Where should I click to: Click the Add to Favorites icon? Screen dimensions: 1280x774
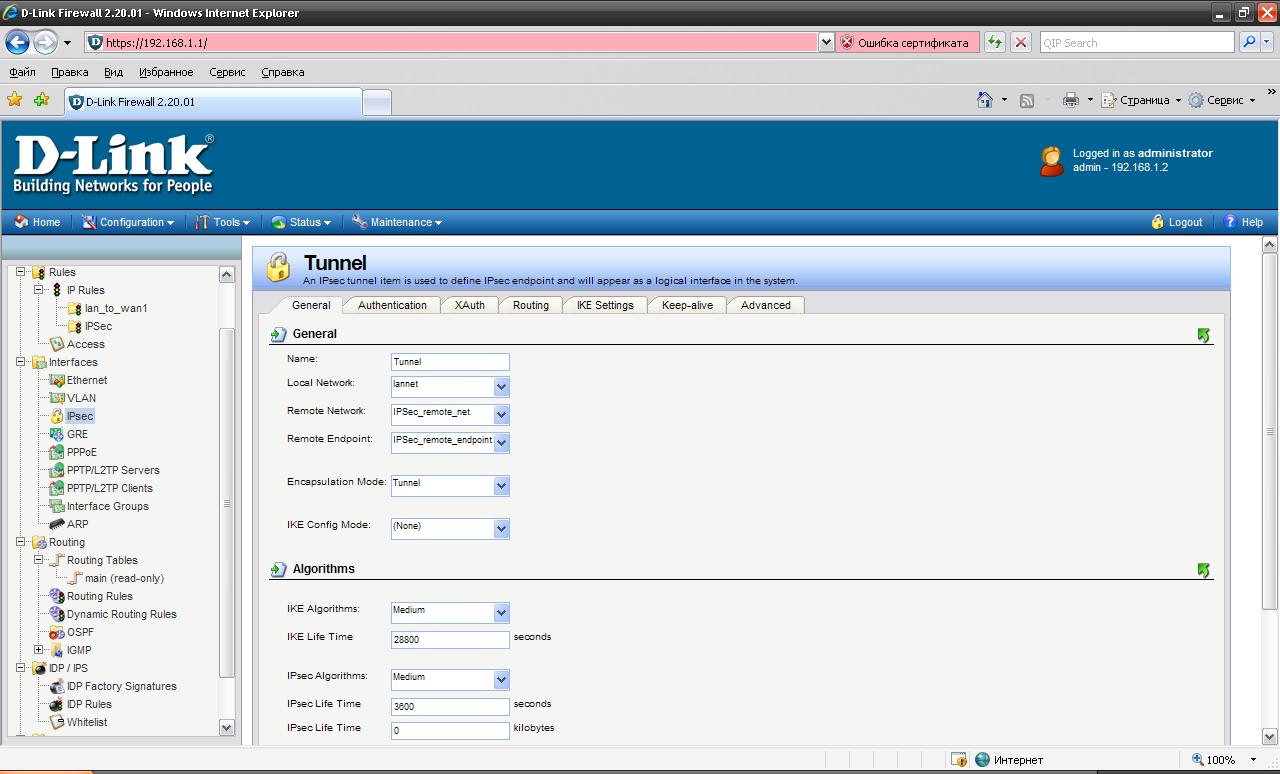pyautogui.click(x=41, y=100)
